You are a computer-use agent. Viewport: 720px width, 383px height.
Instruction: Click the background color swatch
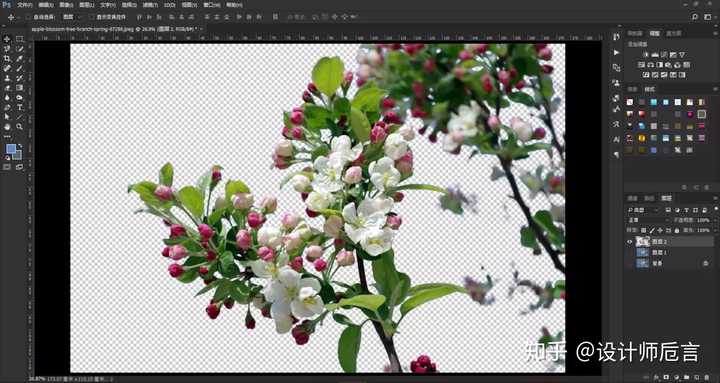[17, 155]
